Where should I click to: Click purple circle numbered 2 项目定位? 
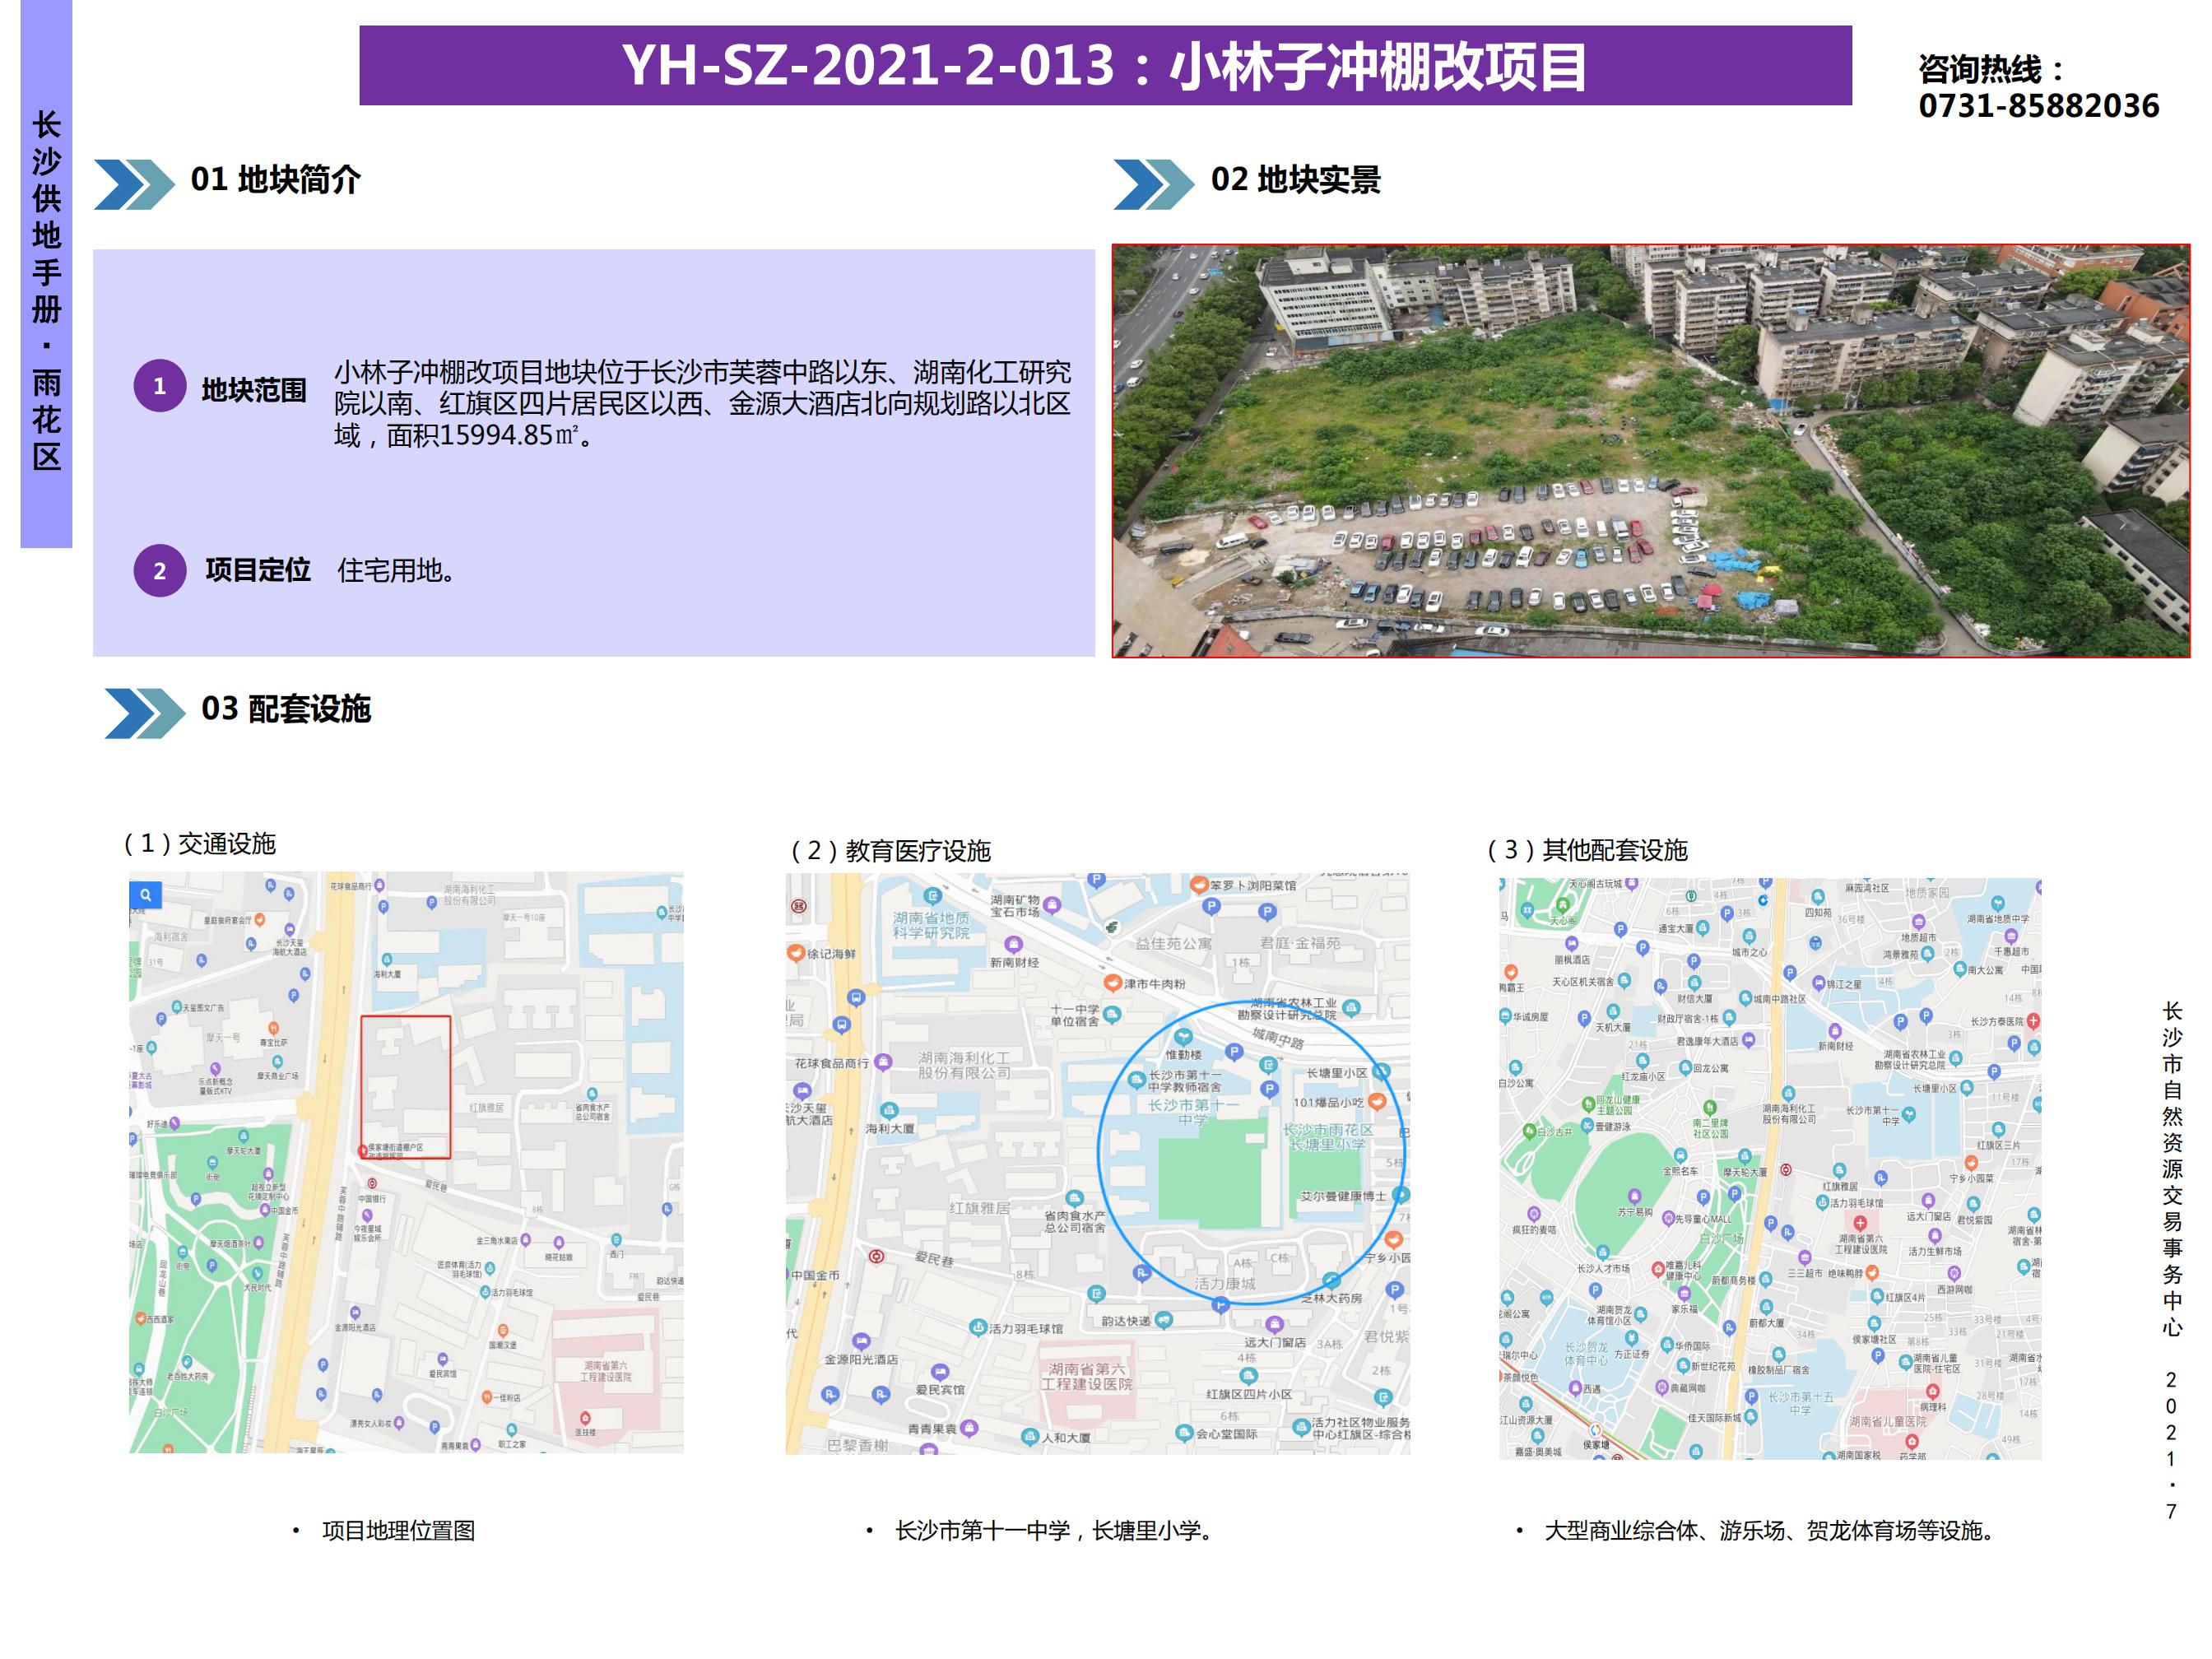[x=160, y=571]
